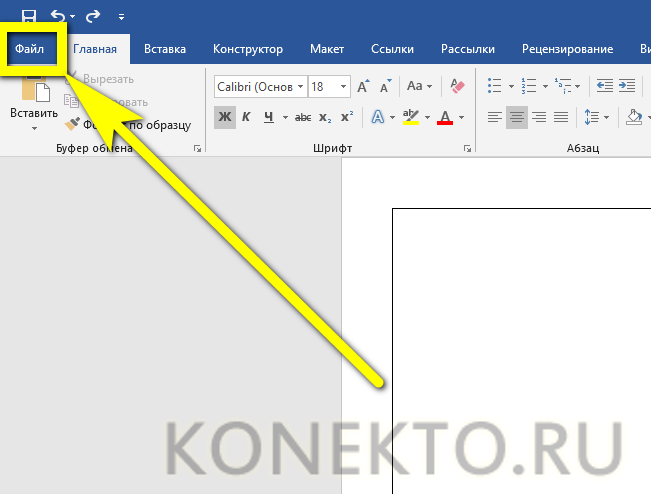
Task: Switch to the Макет tab
Action: tap(327, 49)
